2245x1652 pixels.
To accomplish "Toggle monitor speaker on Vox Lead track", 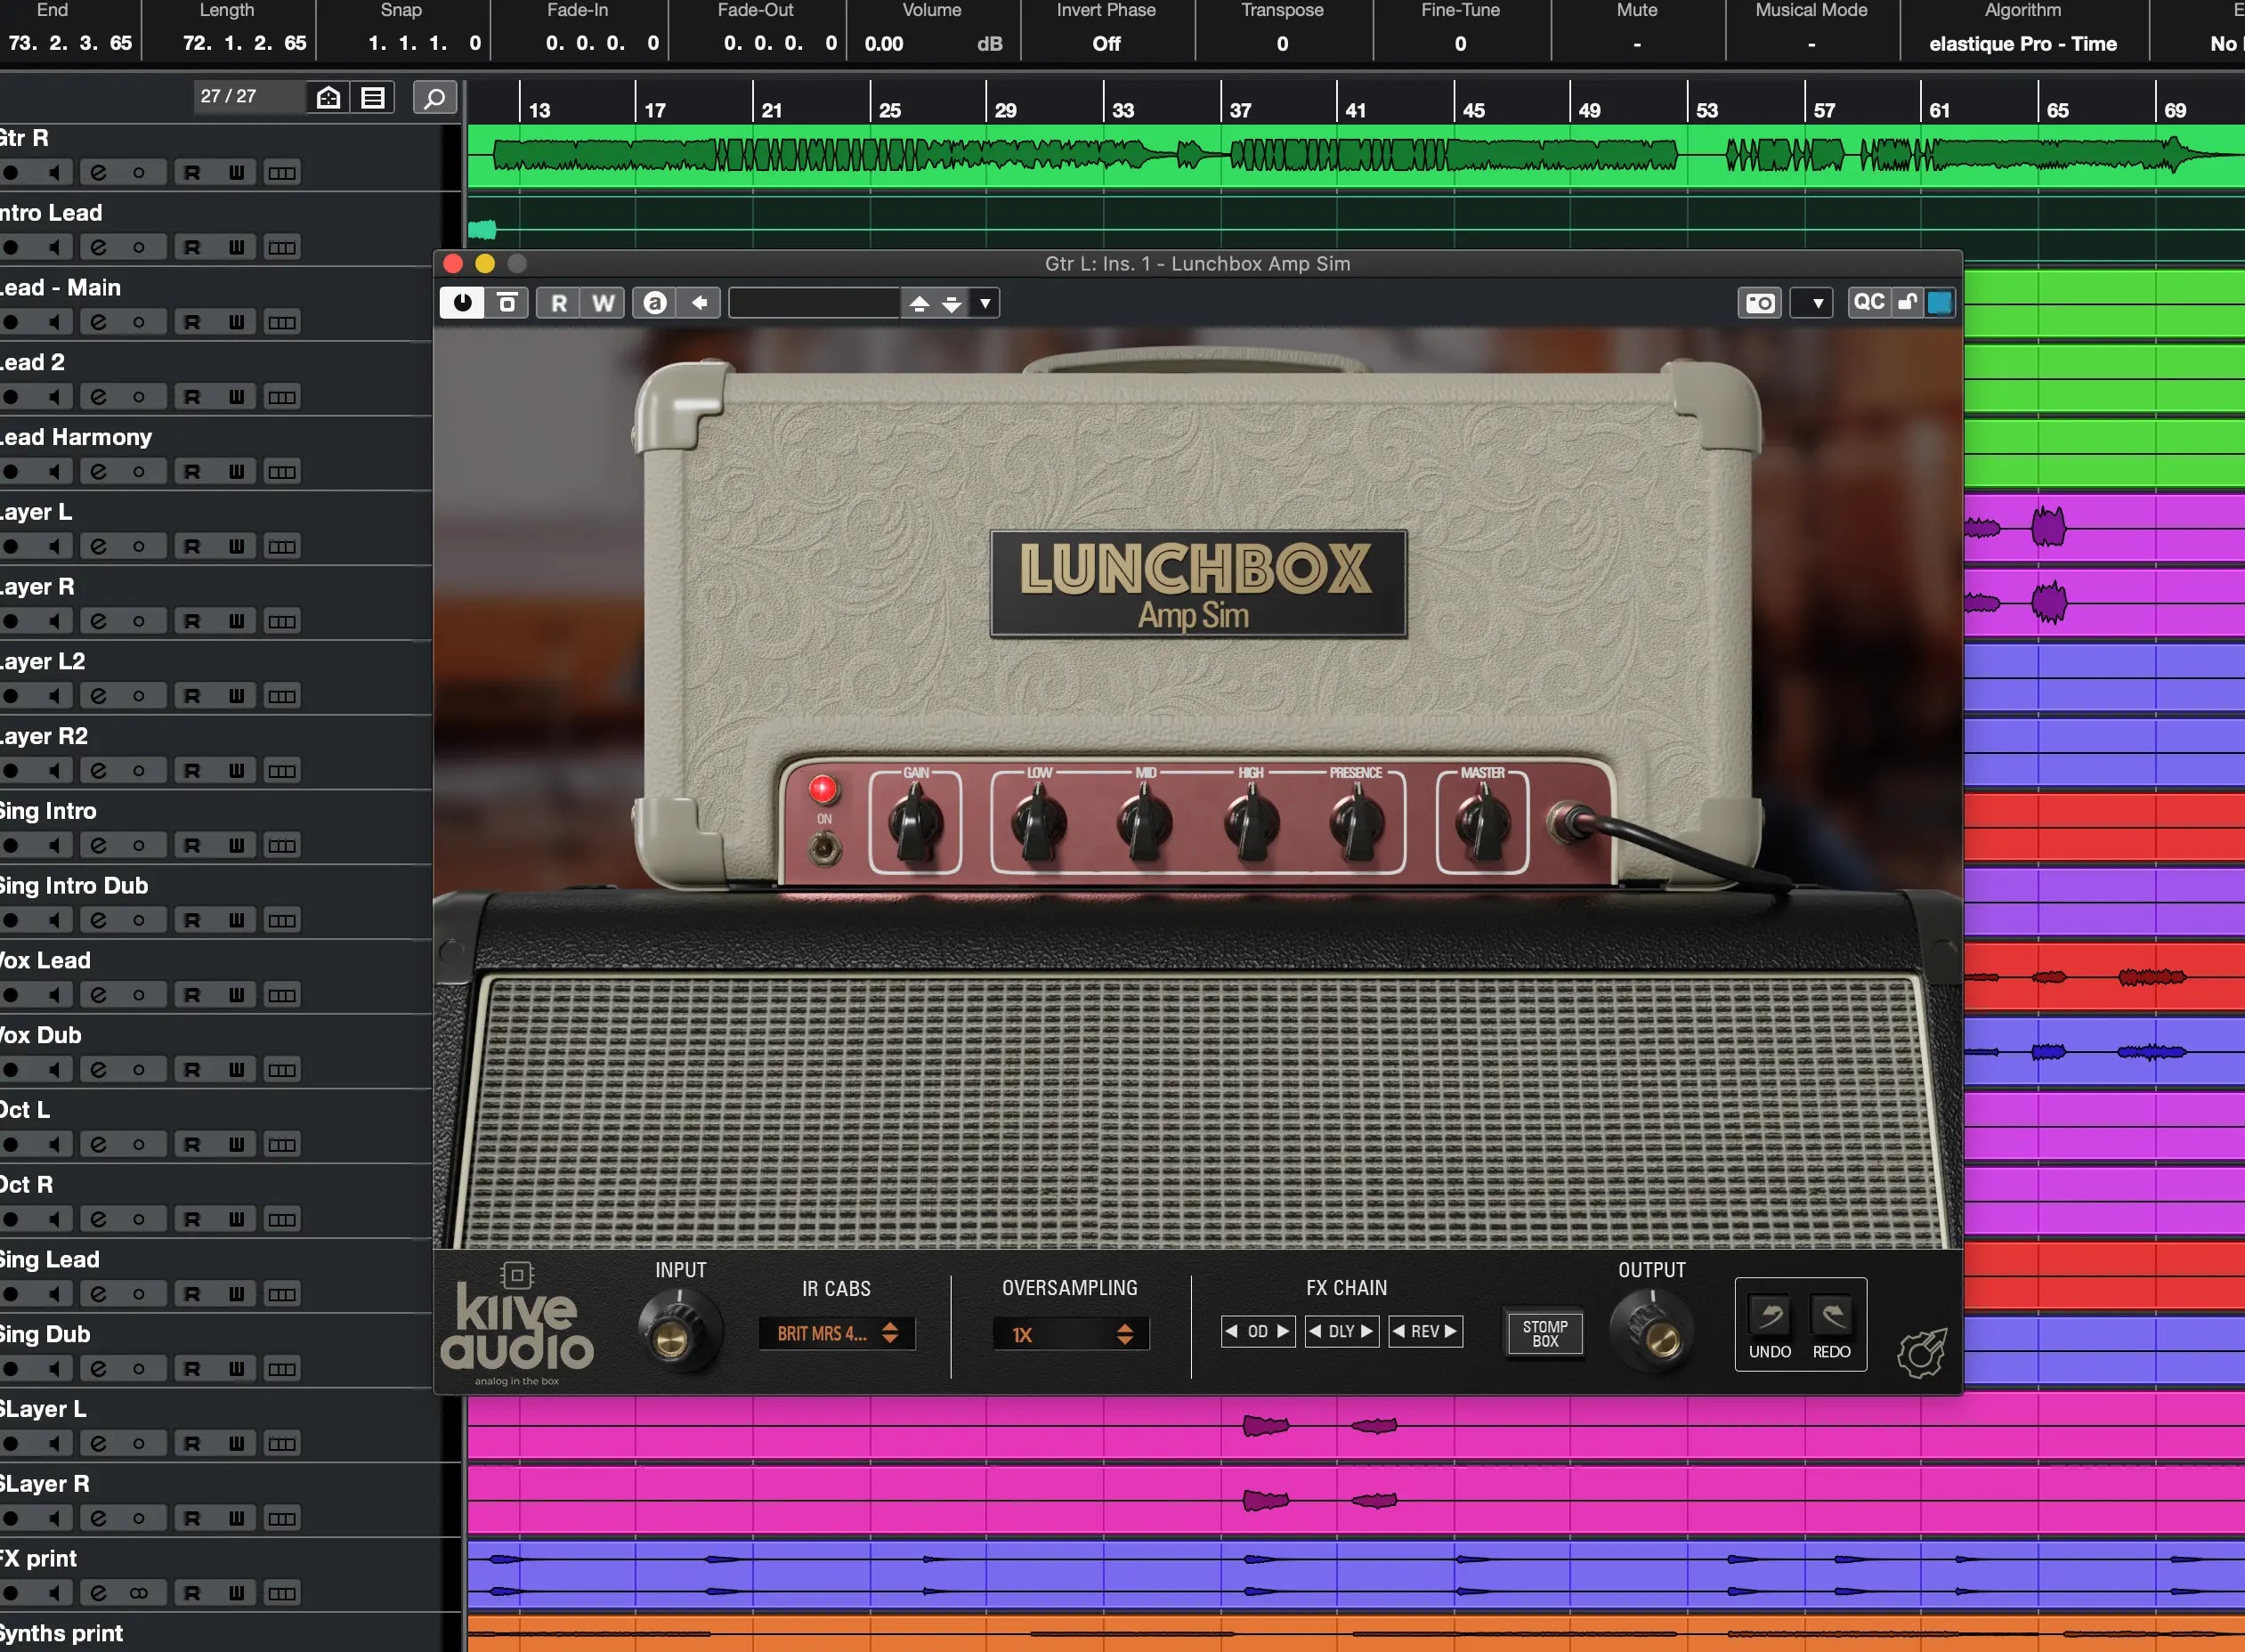I will tap(55, 995).
